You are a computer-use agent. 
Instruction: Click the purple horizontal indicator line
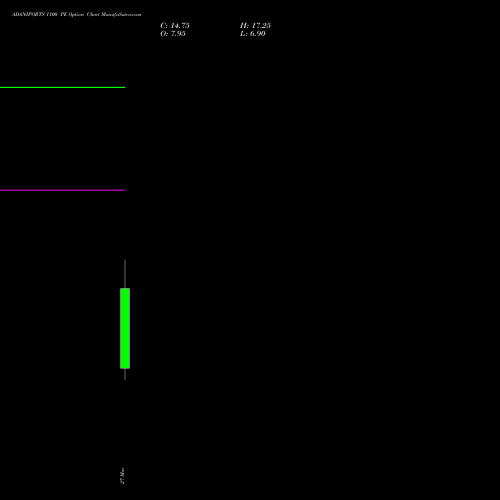pos(62,190)
